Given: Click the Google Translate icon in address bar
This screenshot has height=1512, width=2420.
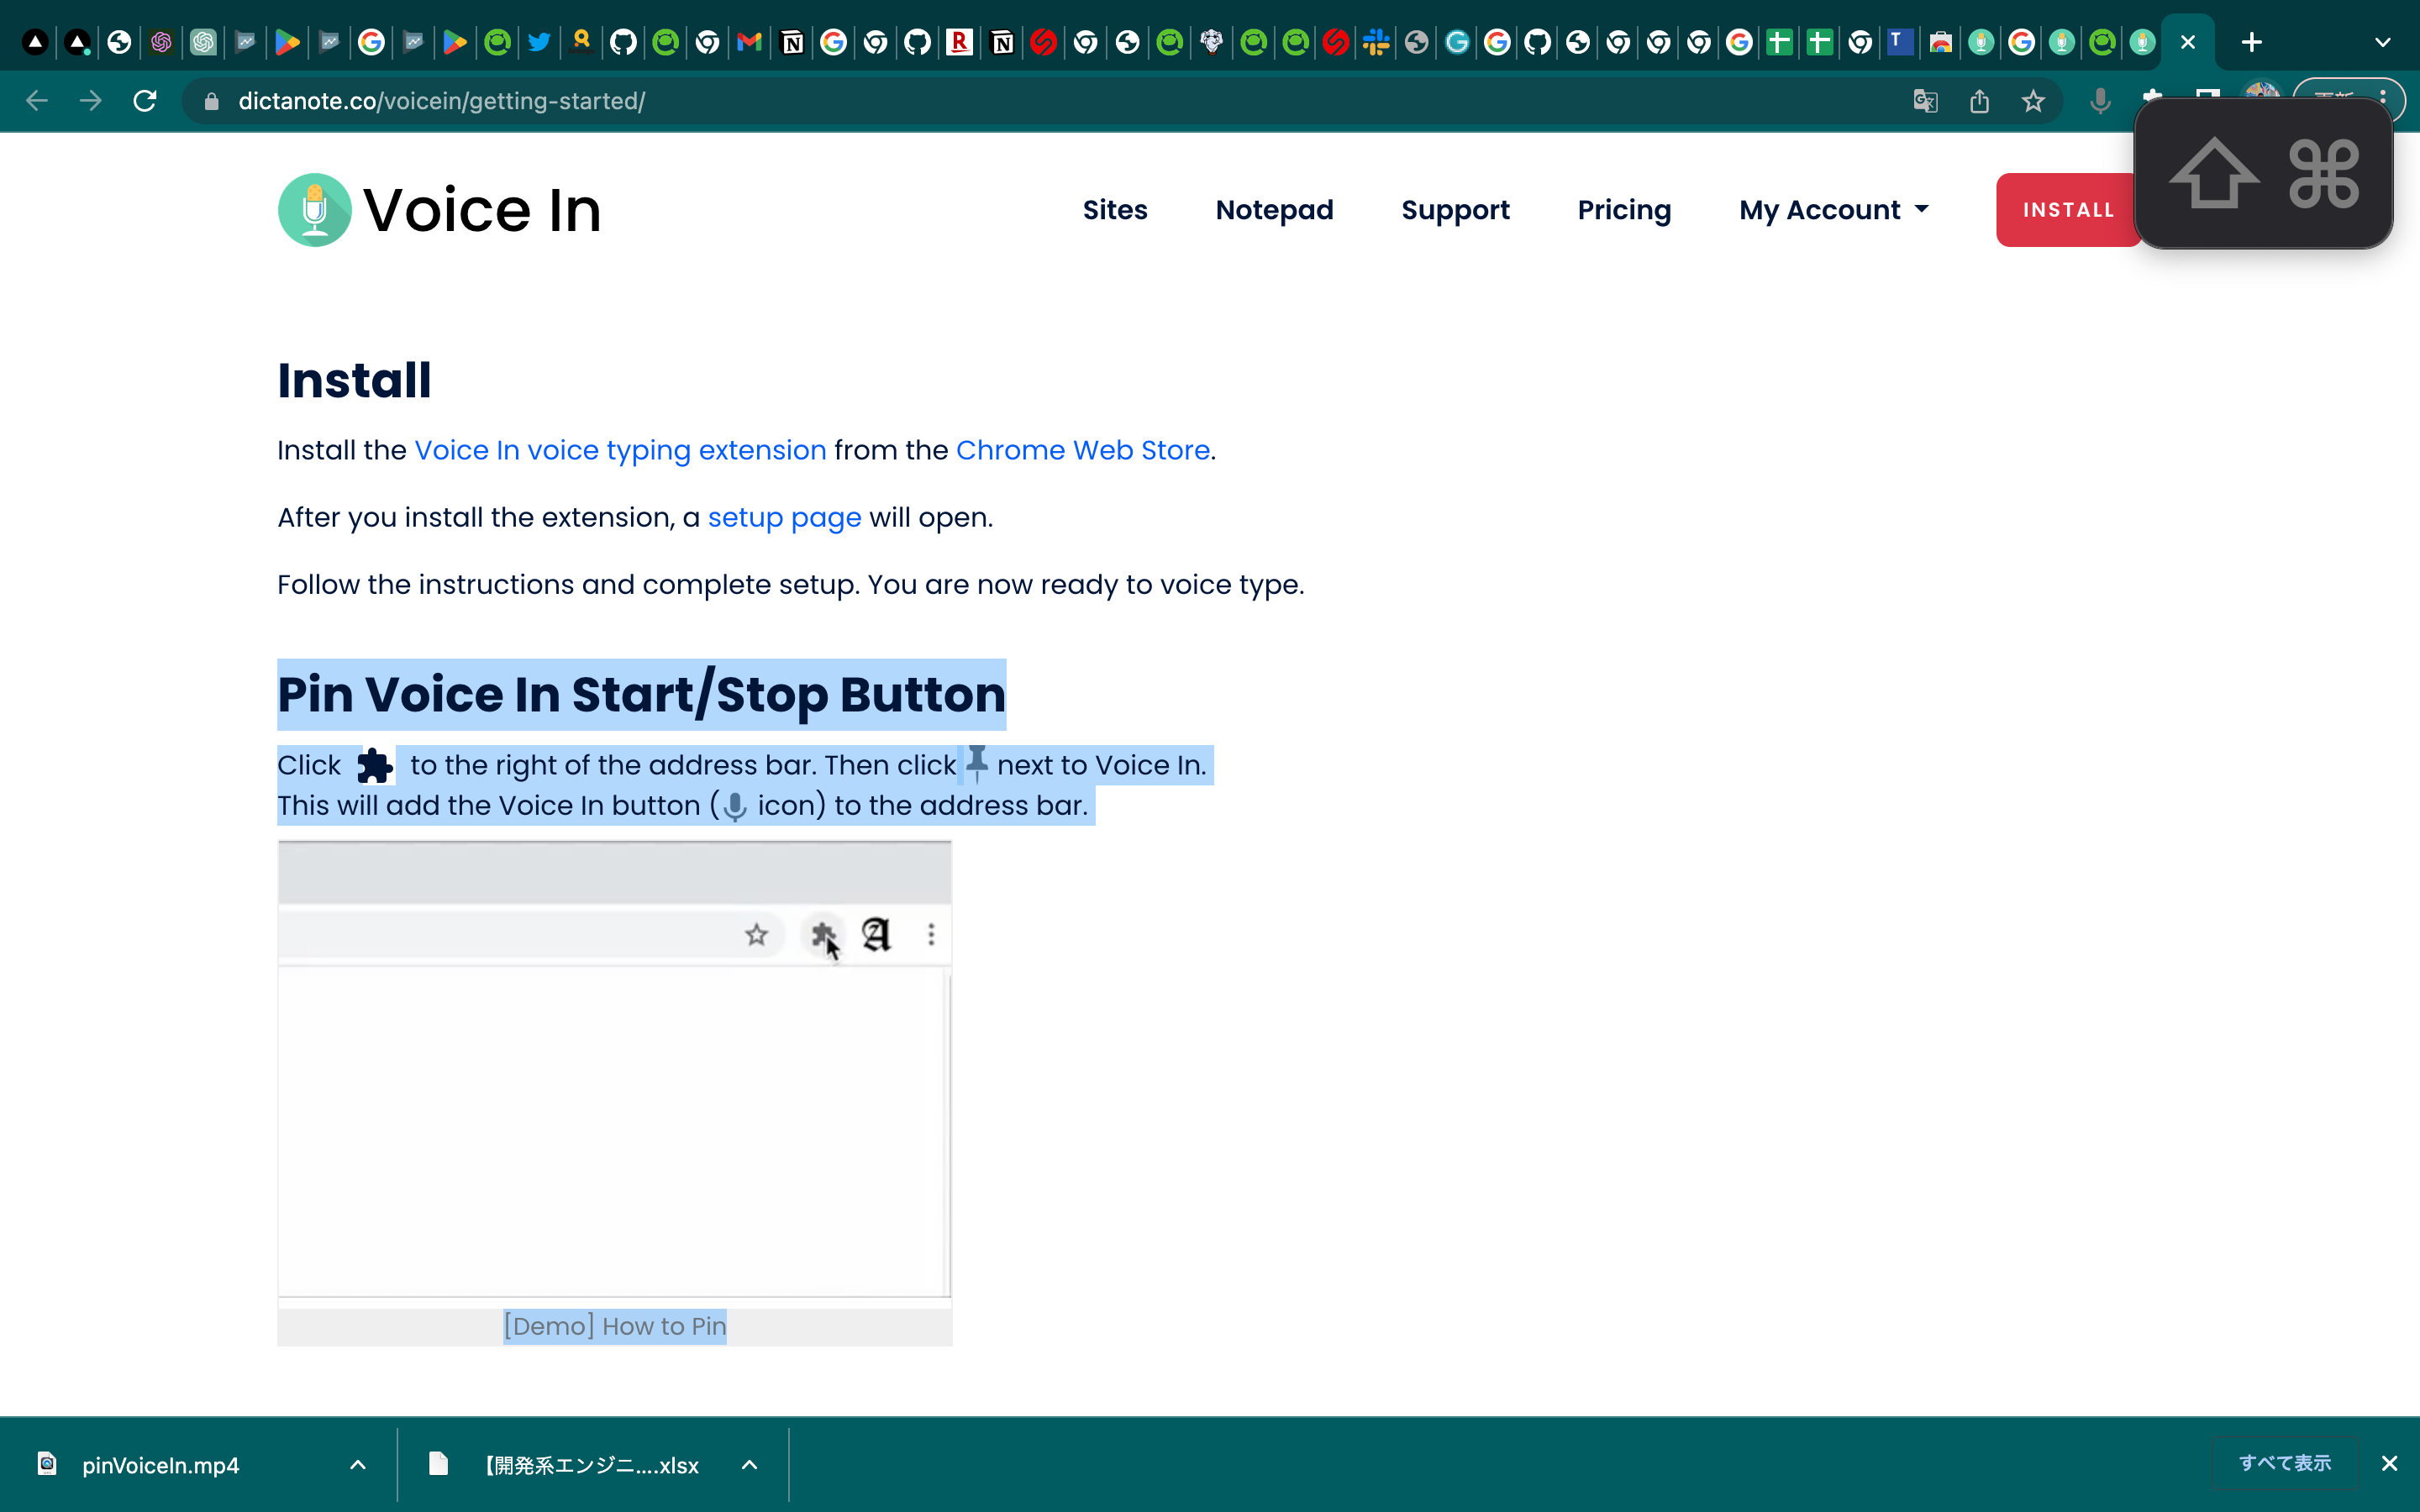Looking at the screenshot, I should (x=1925, y=101).
